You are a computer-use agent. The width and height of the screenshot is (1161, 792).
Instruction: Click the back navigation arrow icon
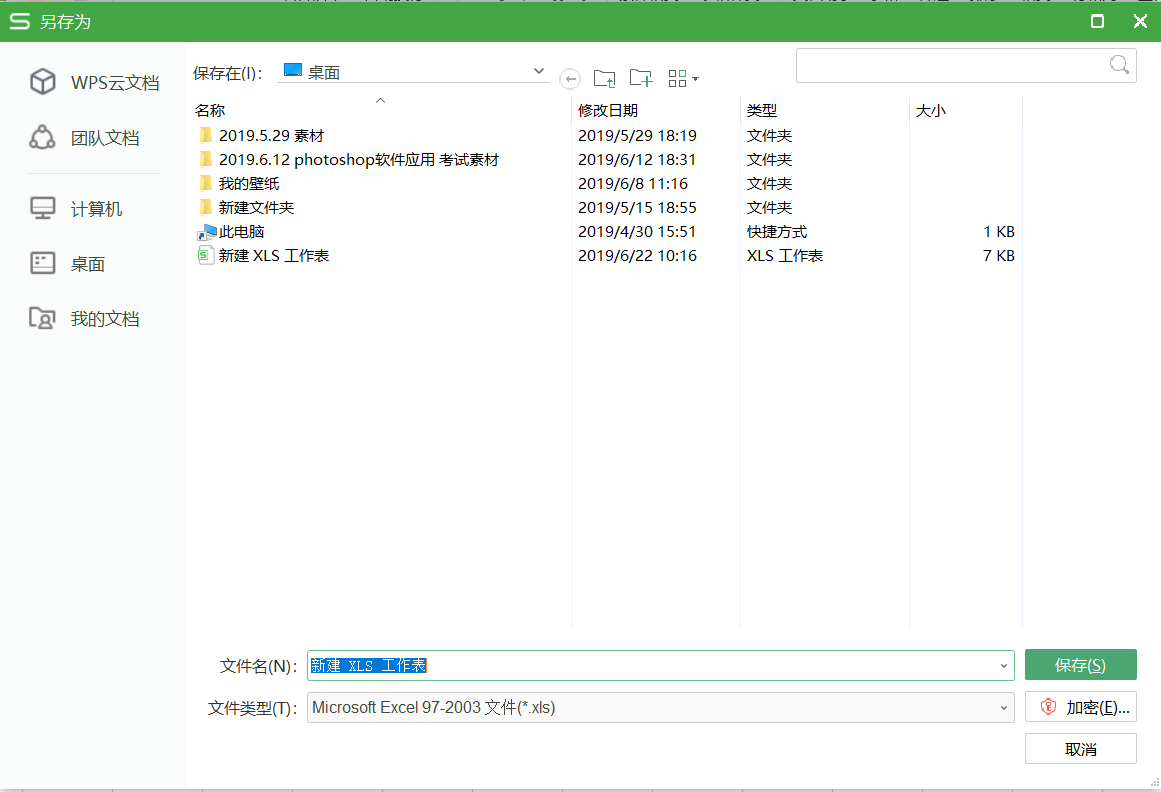570,78
